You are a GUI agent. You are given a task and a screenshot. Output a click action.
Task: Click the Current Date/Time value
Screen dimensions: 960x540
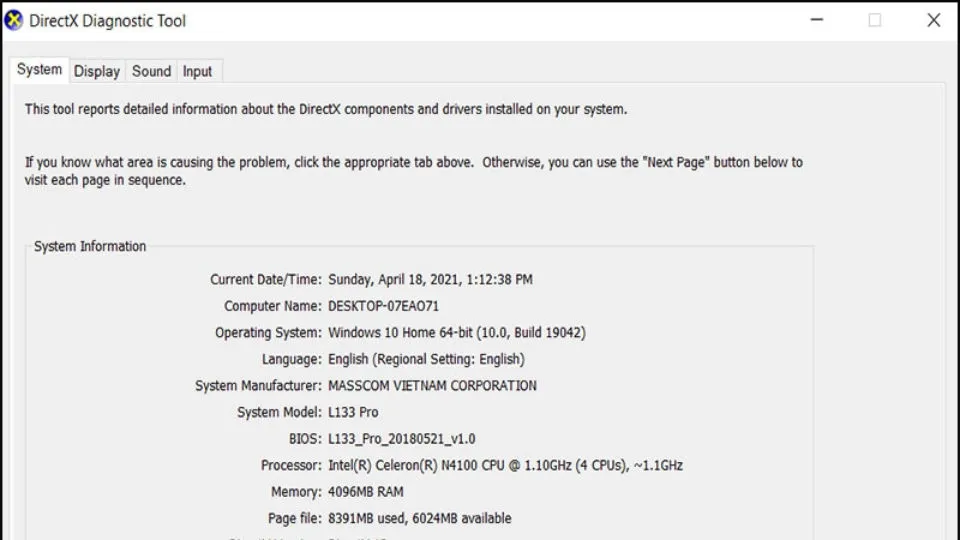(430, 280)
